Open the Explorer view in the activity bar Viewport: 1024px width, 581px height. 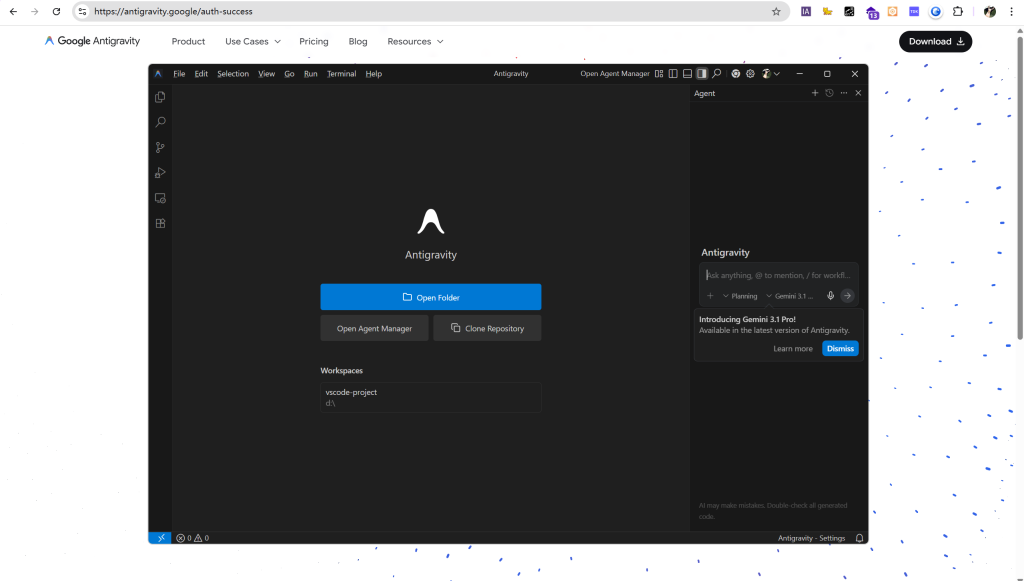pyautogui.click(x=160, y=97)
